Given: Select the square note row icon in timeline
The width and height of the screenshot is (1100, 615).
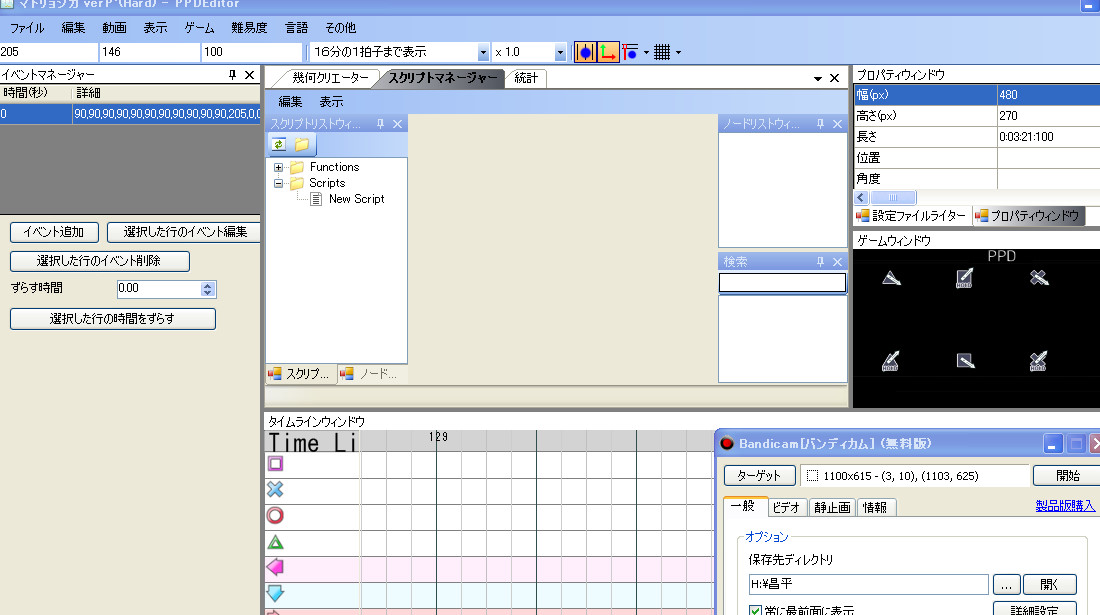Looking at the screenshot, I should (275, 464).
